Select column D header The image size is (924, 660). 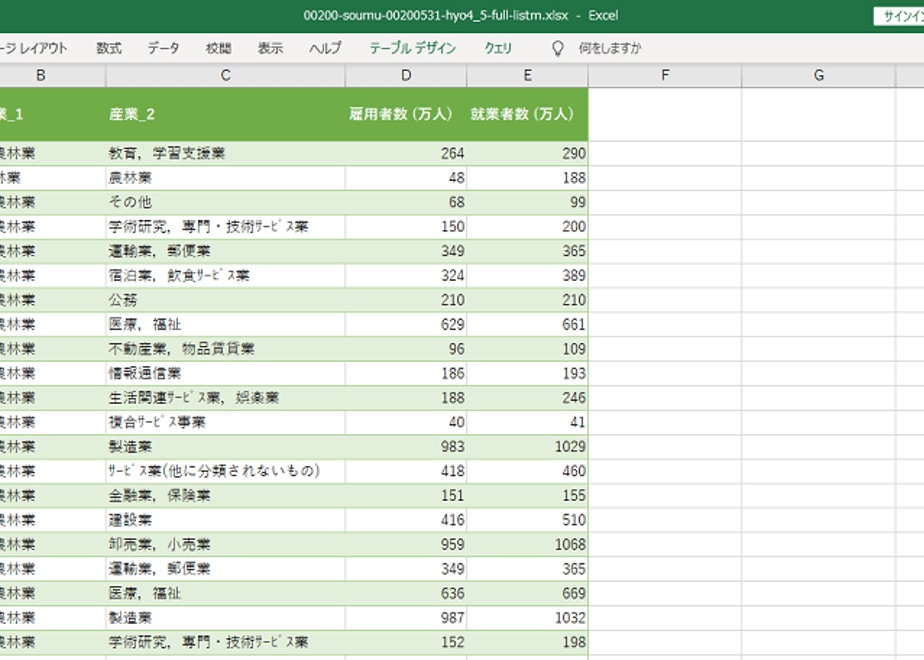(x=406, y=75)
